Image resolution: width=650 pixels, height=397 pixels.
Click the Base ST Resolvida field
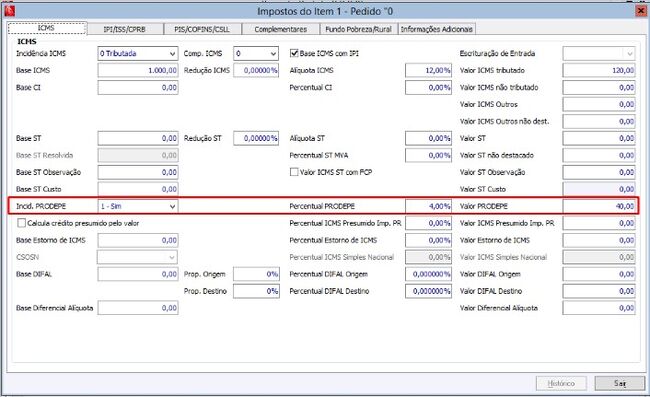coord(138,155)
